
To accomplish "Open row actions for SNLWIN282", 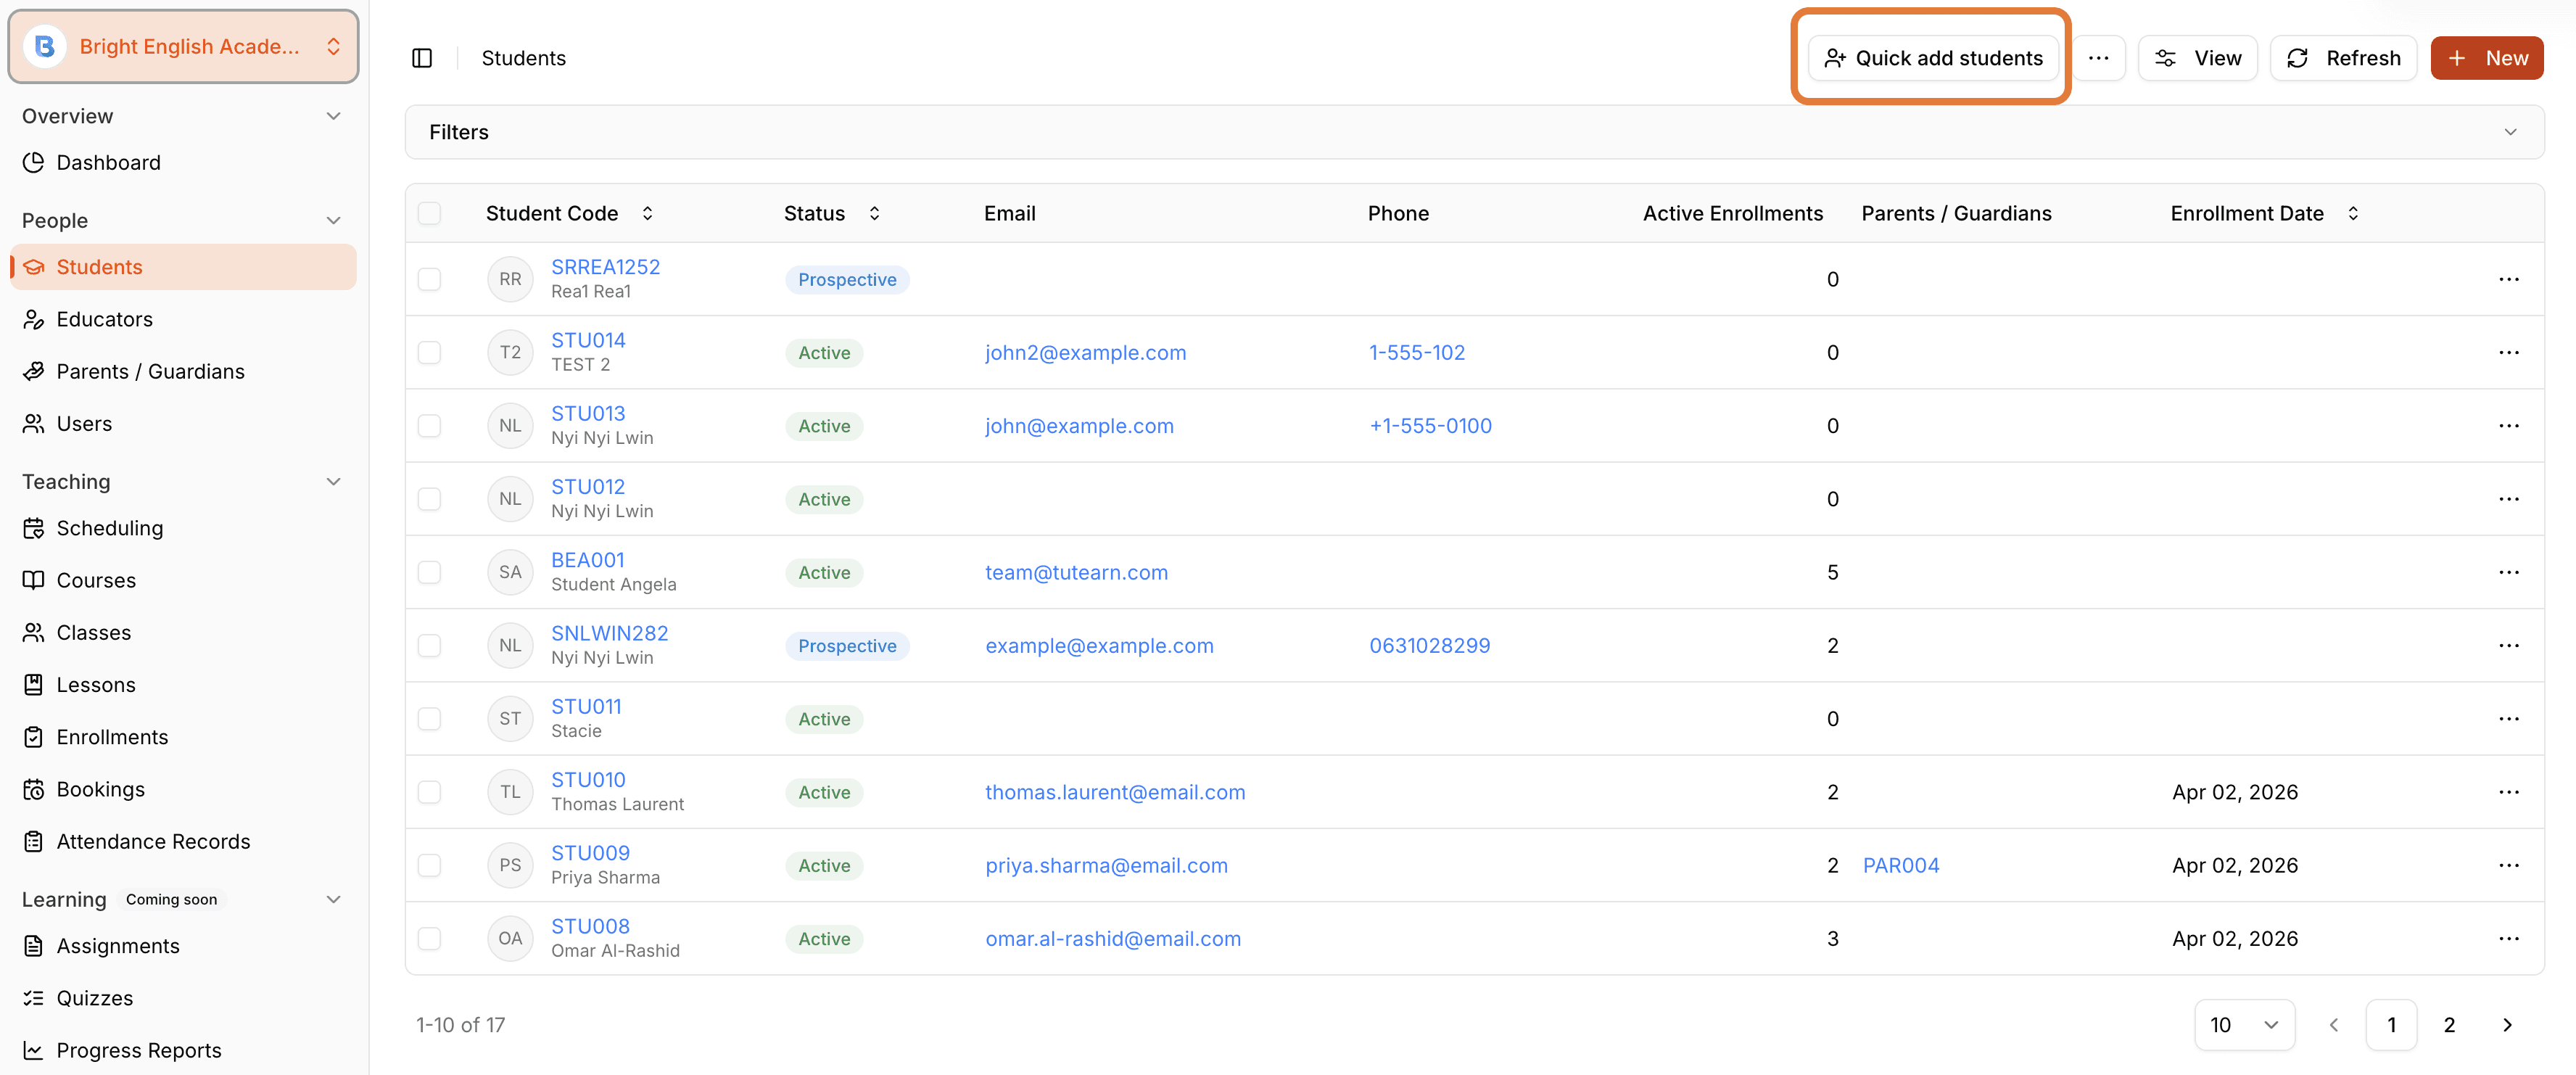I will 2508,645.
